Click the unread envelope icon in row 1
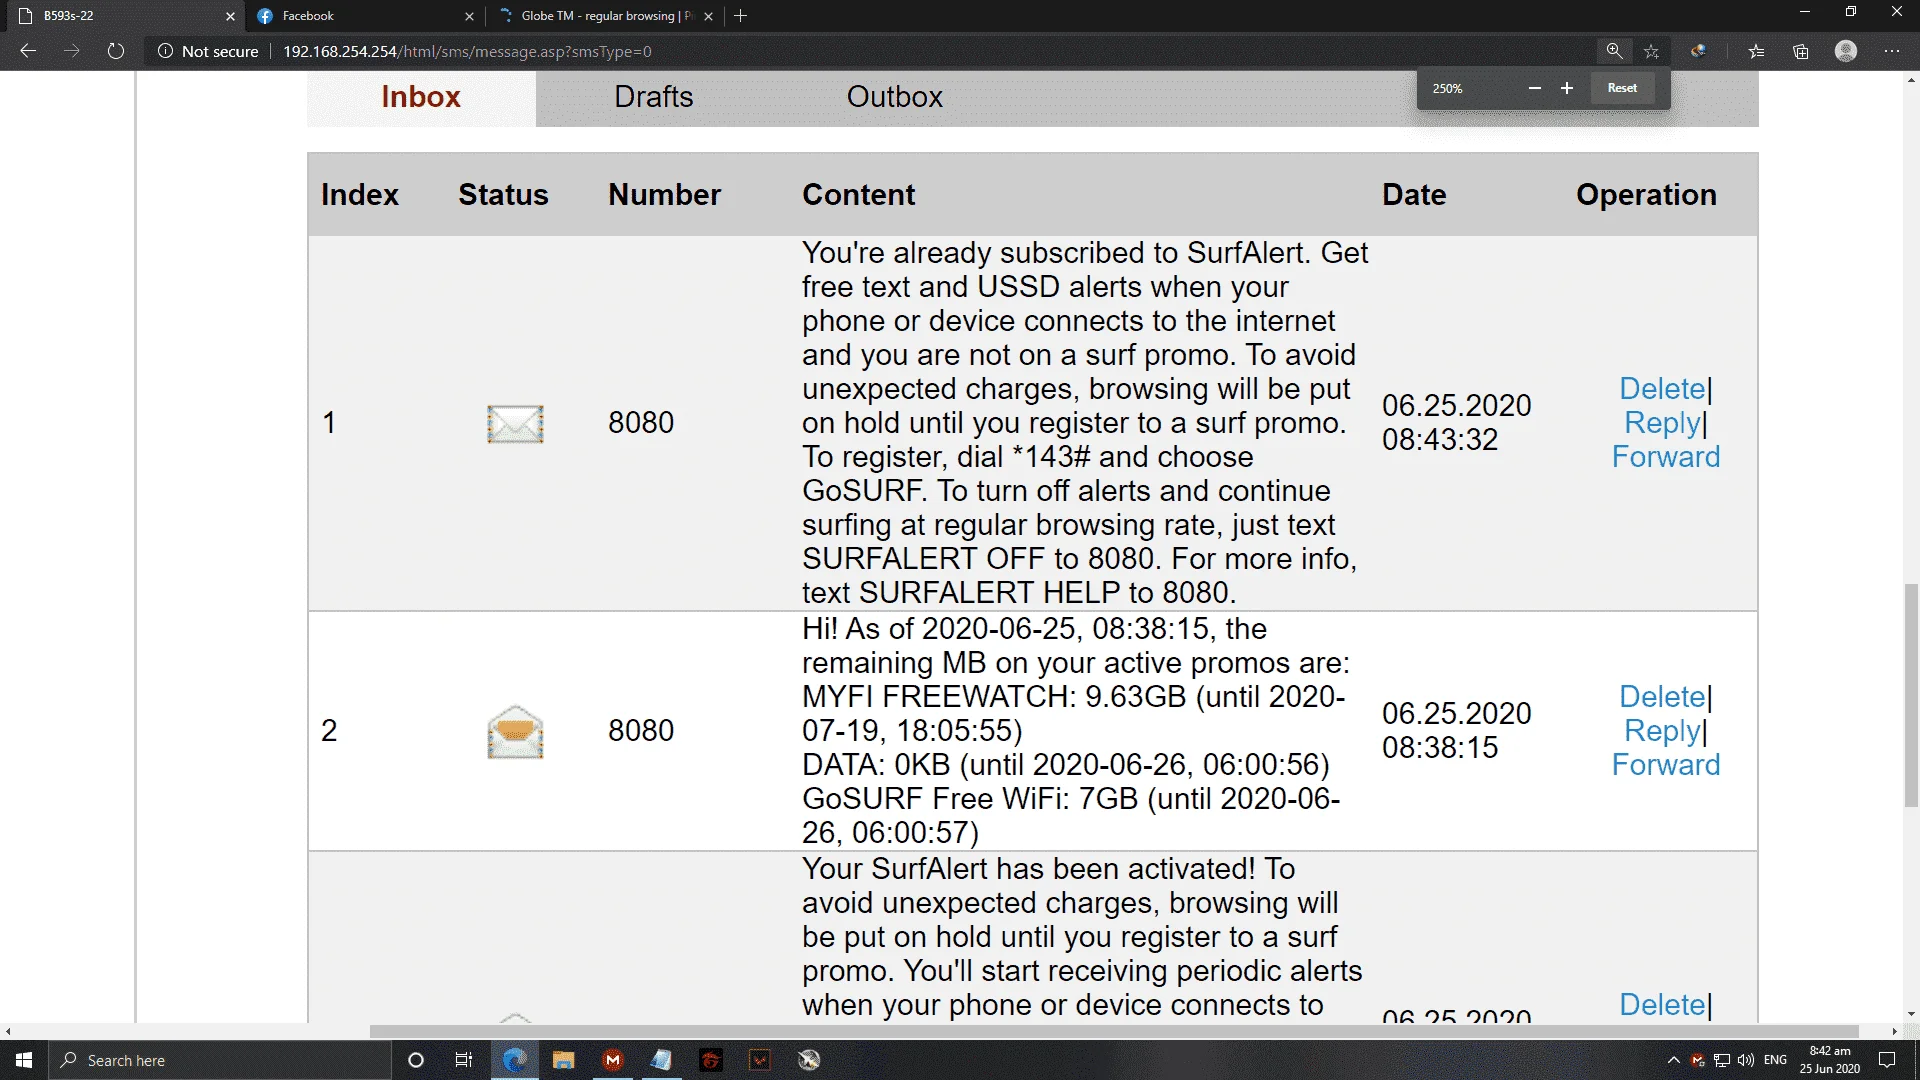 point(515,424)
